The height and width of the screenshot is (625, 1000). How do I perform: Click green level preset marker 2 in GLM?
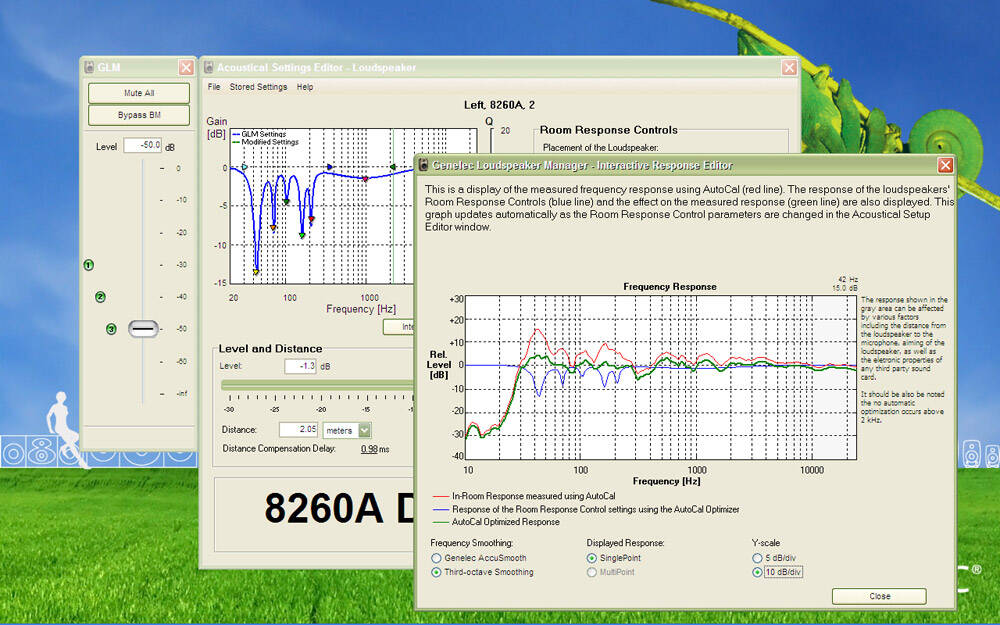tap(100, 297)
